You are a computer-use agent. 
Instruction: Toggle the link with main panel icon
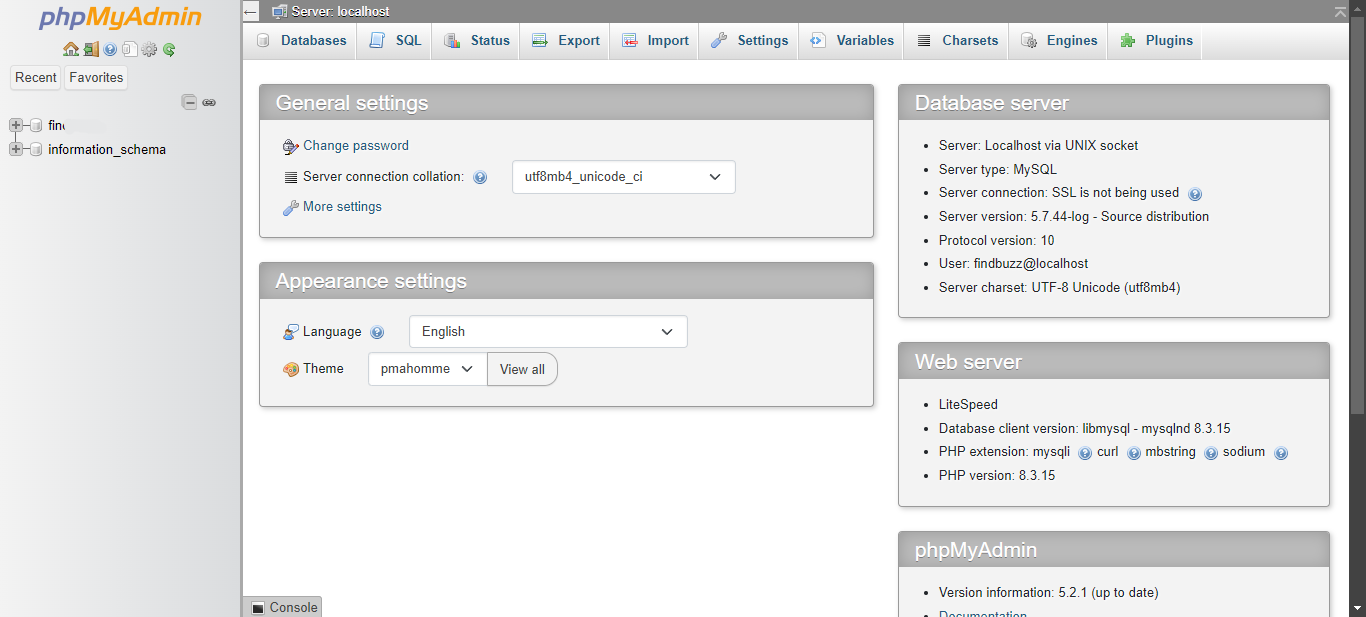click(x=209, y=102)
